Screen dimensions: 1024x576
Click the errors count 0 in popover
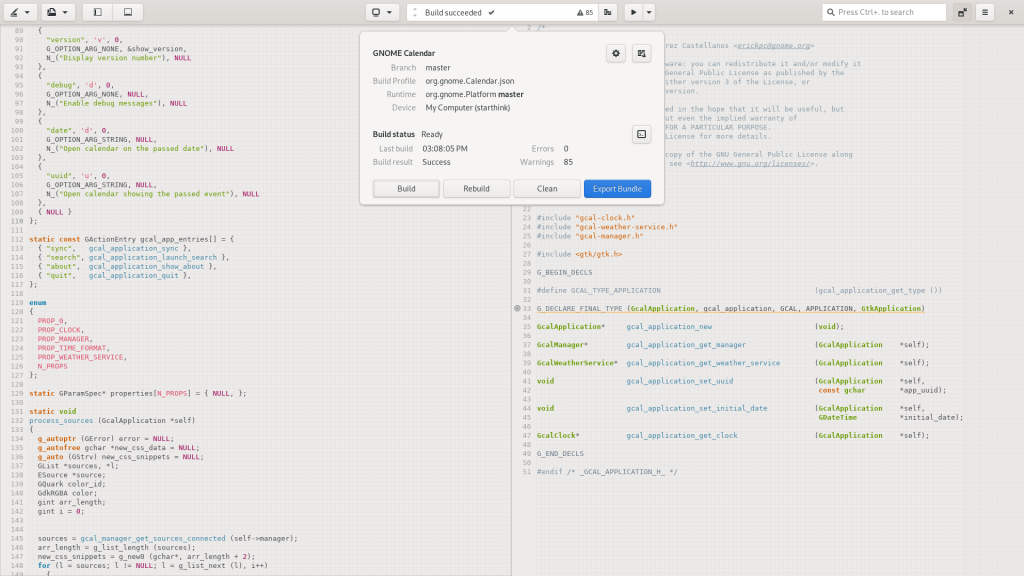coord(566,149)
